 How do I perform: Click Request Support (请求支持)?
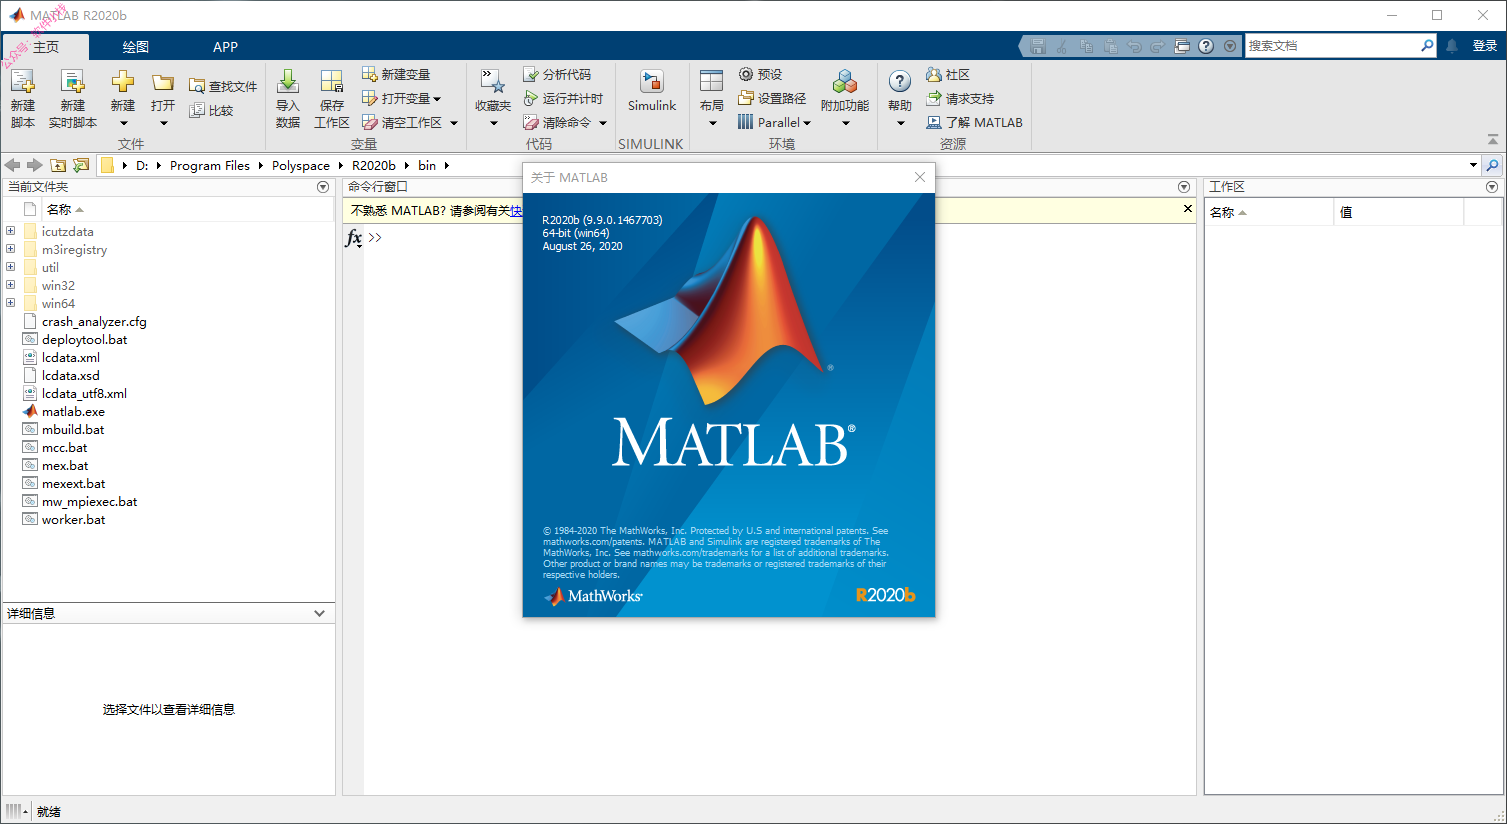click(960, 99)
